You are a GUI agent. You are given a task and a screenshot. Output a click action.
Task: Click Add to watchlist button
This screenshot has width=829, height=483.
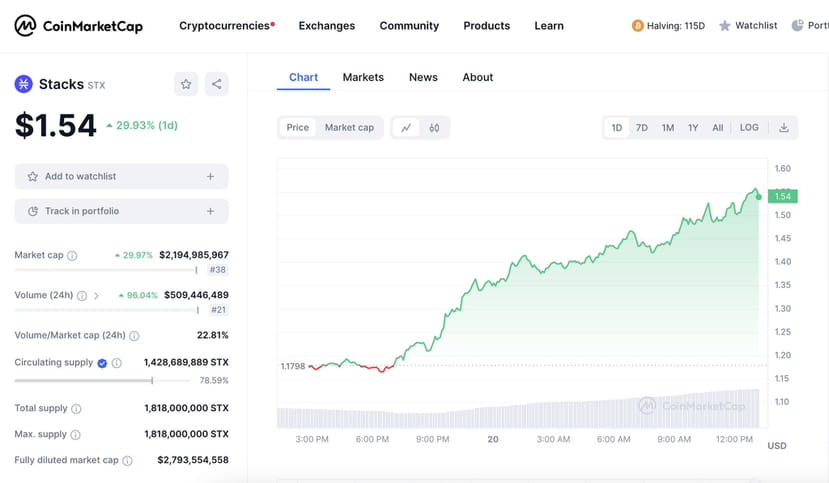[x=121, y=177]
